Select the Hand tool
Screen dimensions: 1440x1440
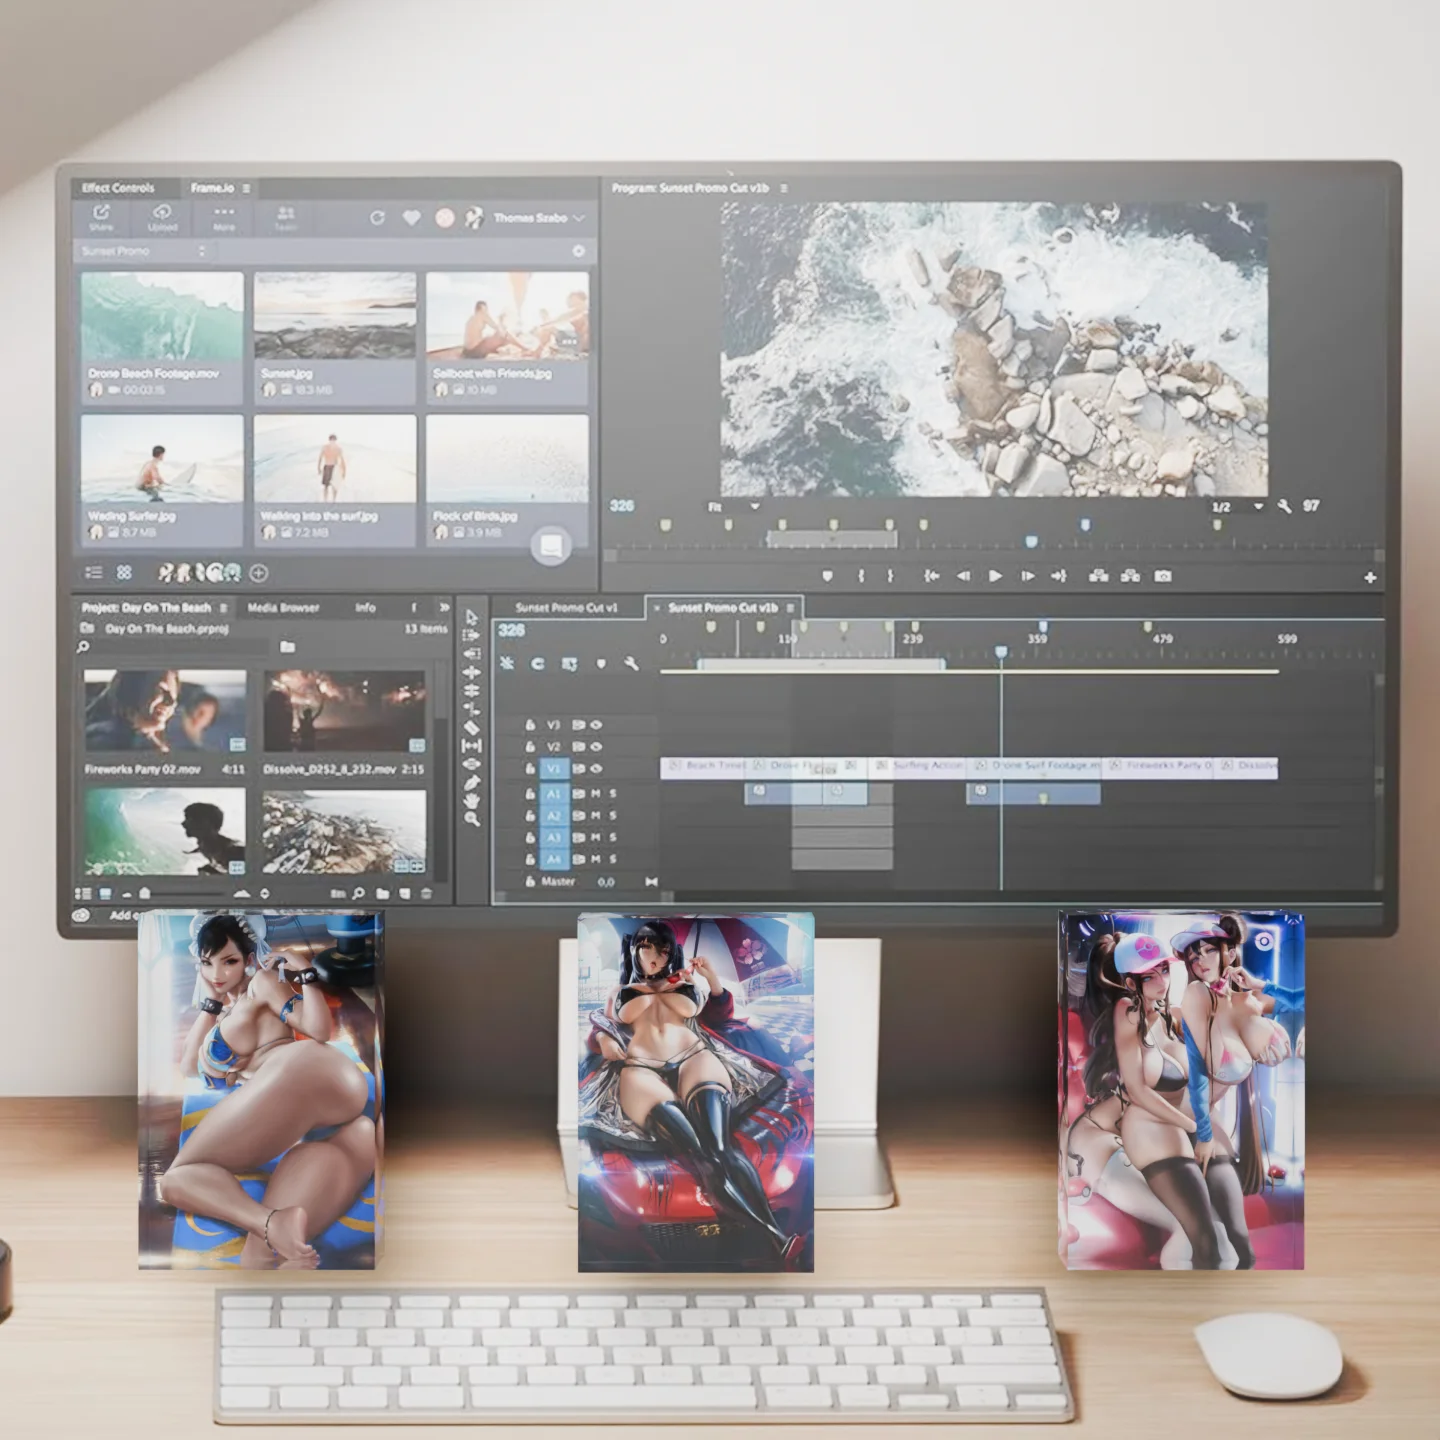(x=471, y=800)
